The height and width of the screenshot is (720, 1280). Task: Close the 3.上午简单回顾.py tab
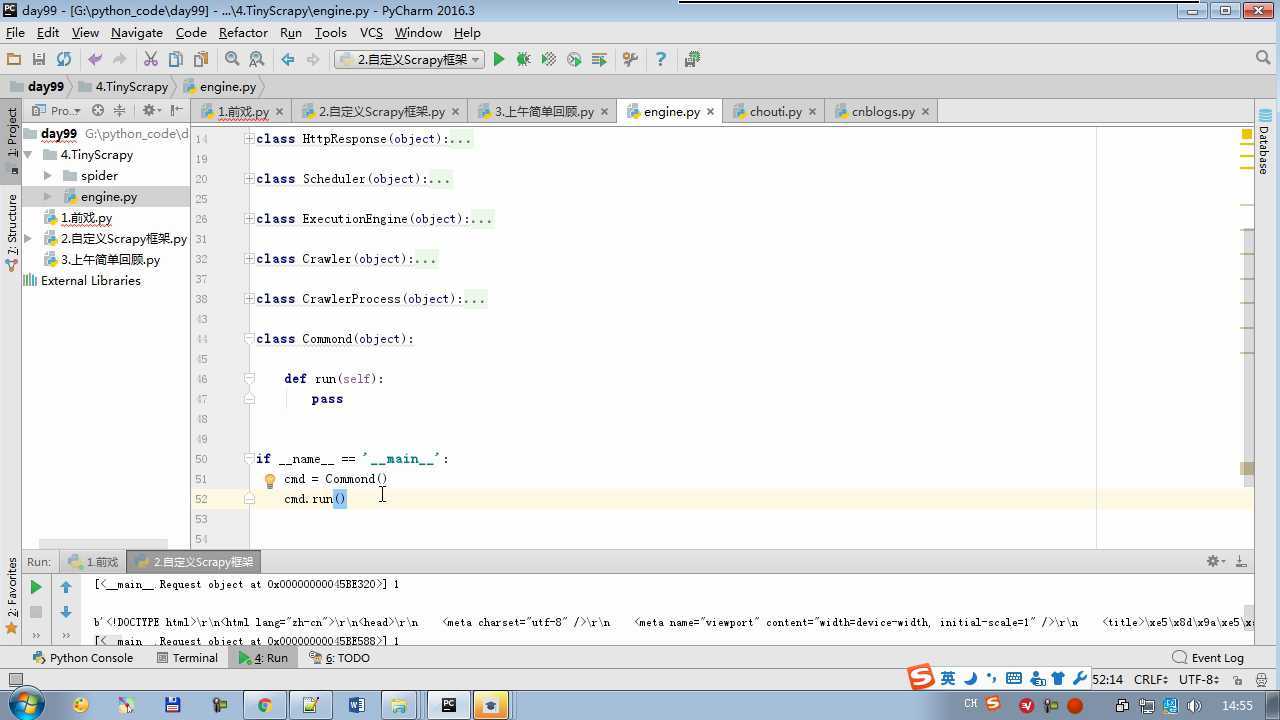603,112
